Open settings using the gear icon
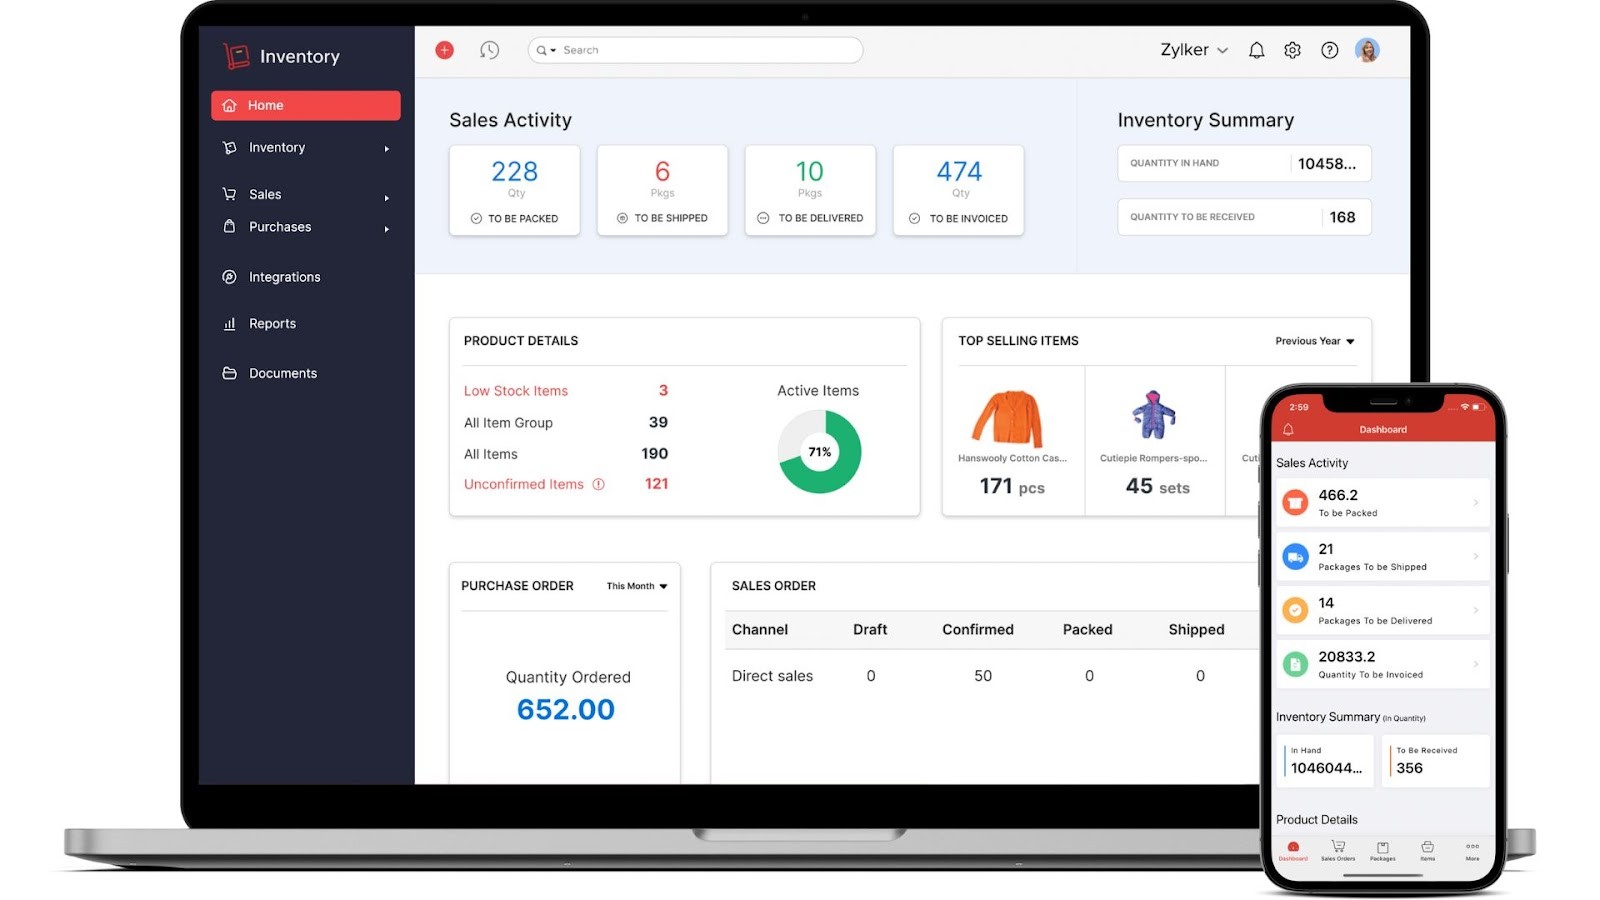 point(1292,50)
